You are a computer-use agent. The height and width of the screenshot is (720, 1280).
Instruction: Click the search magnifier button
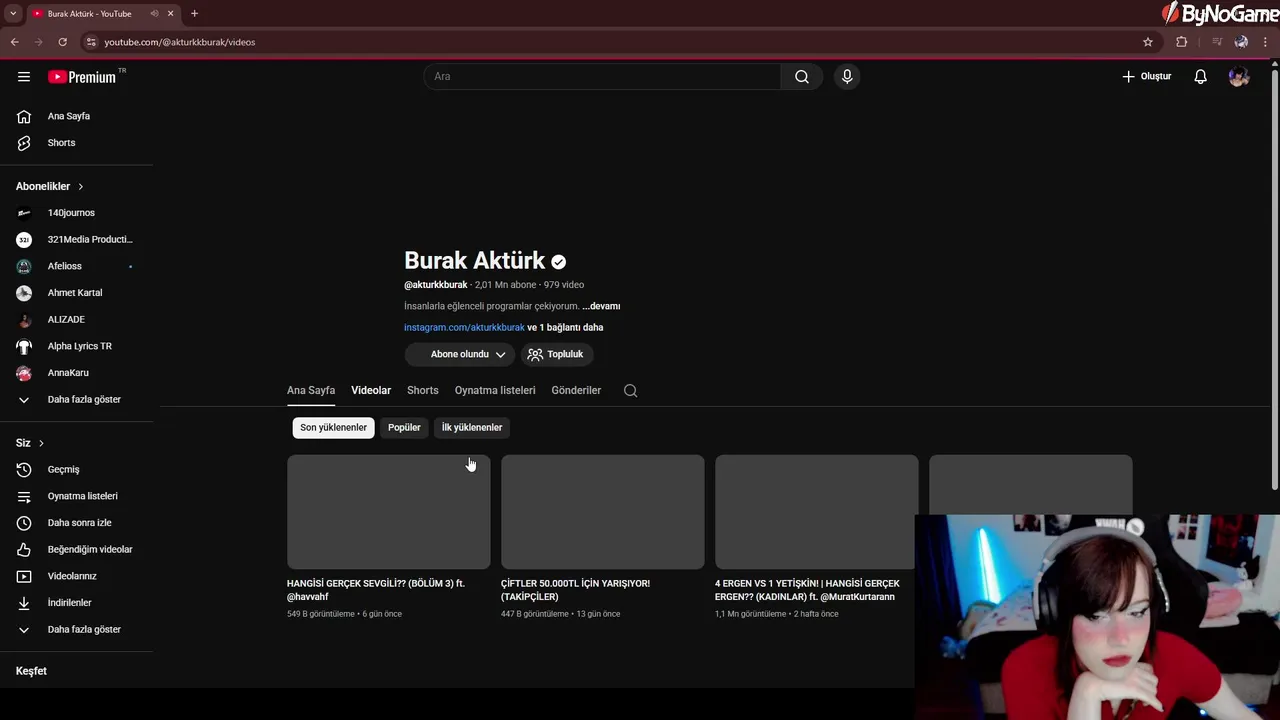(x=802, y=76)
